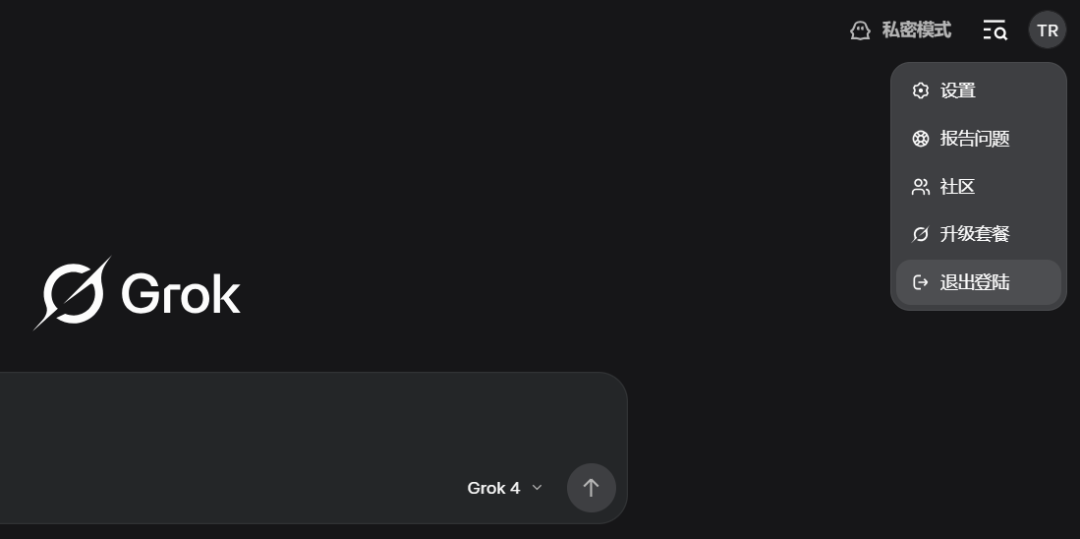Choose 报告问题 in the account menu
1080x539 pixels.
click(x=975, y=139)
